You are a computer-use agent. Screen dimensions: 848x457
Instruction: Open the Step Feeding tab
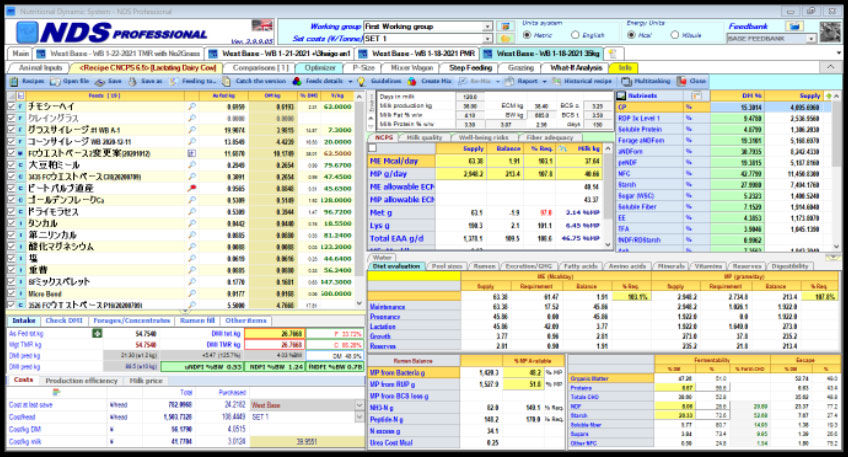(x=471, y=68)
